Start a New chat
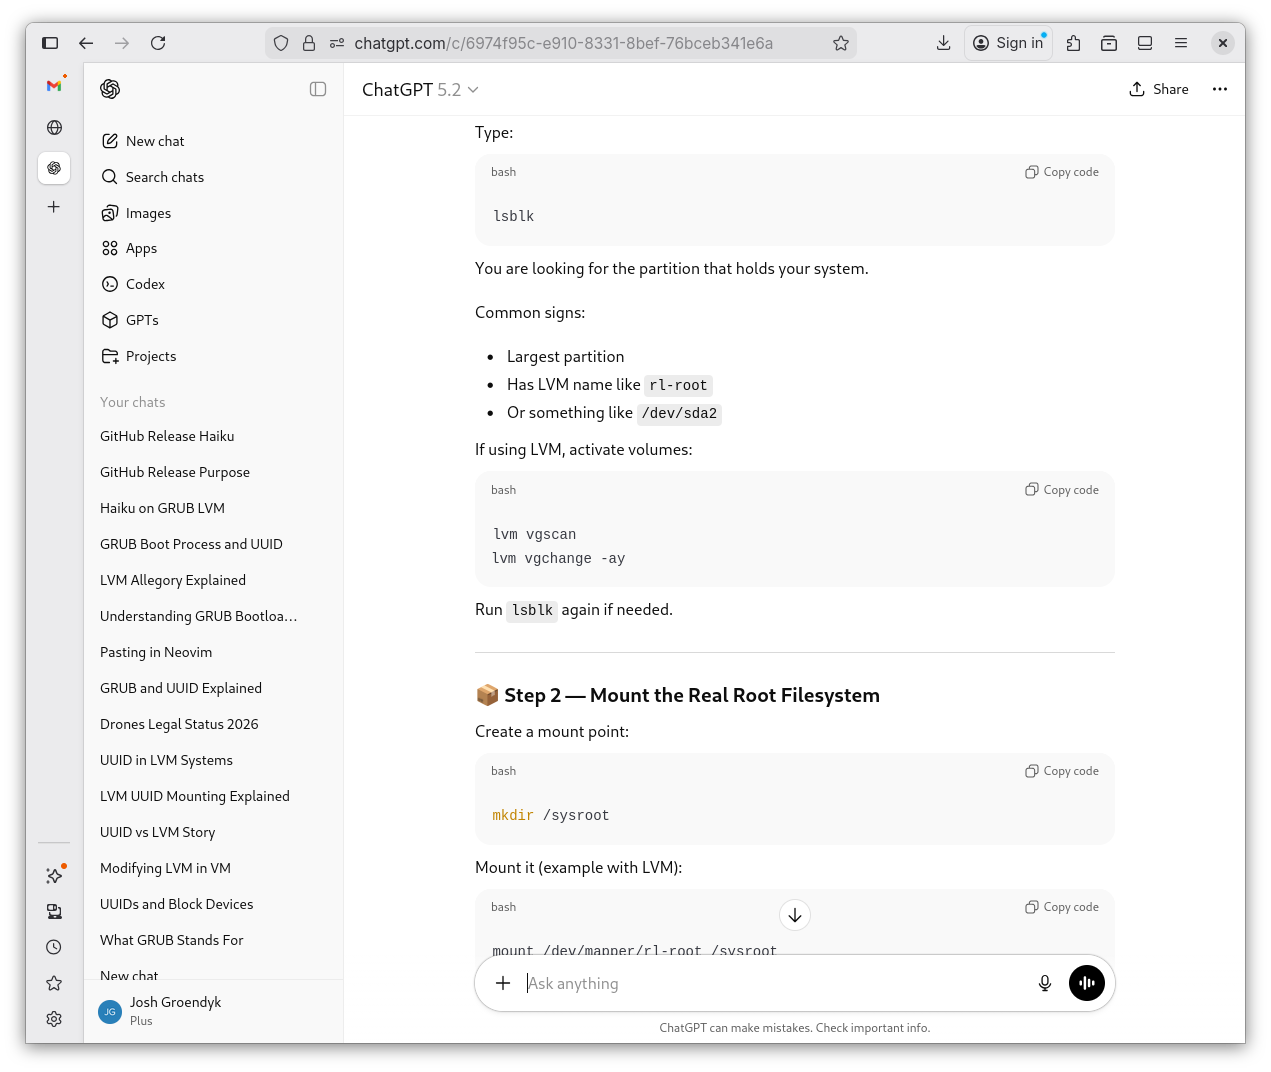The image size is (1271, 1072). pyautogui.click(x=155, y=141)
